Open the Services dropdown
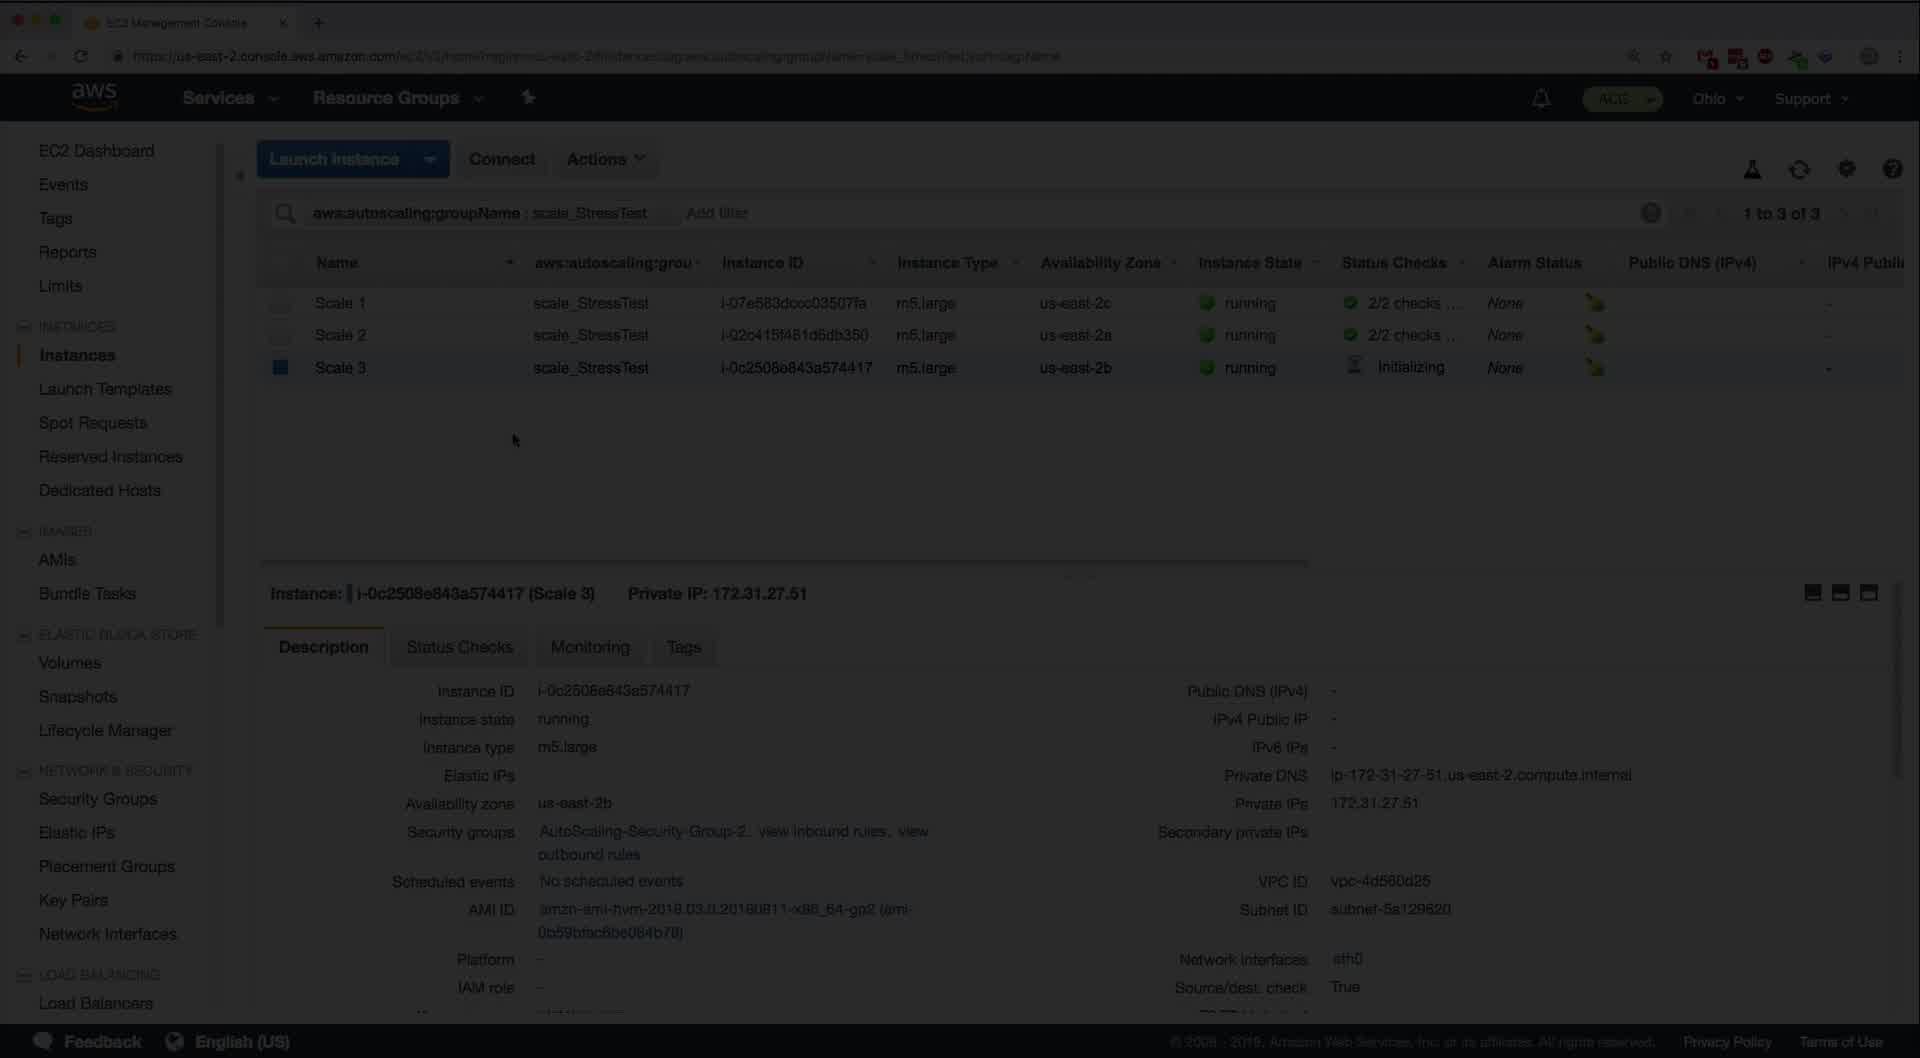 coord(230,98)
